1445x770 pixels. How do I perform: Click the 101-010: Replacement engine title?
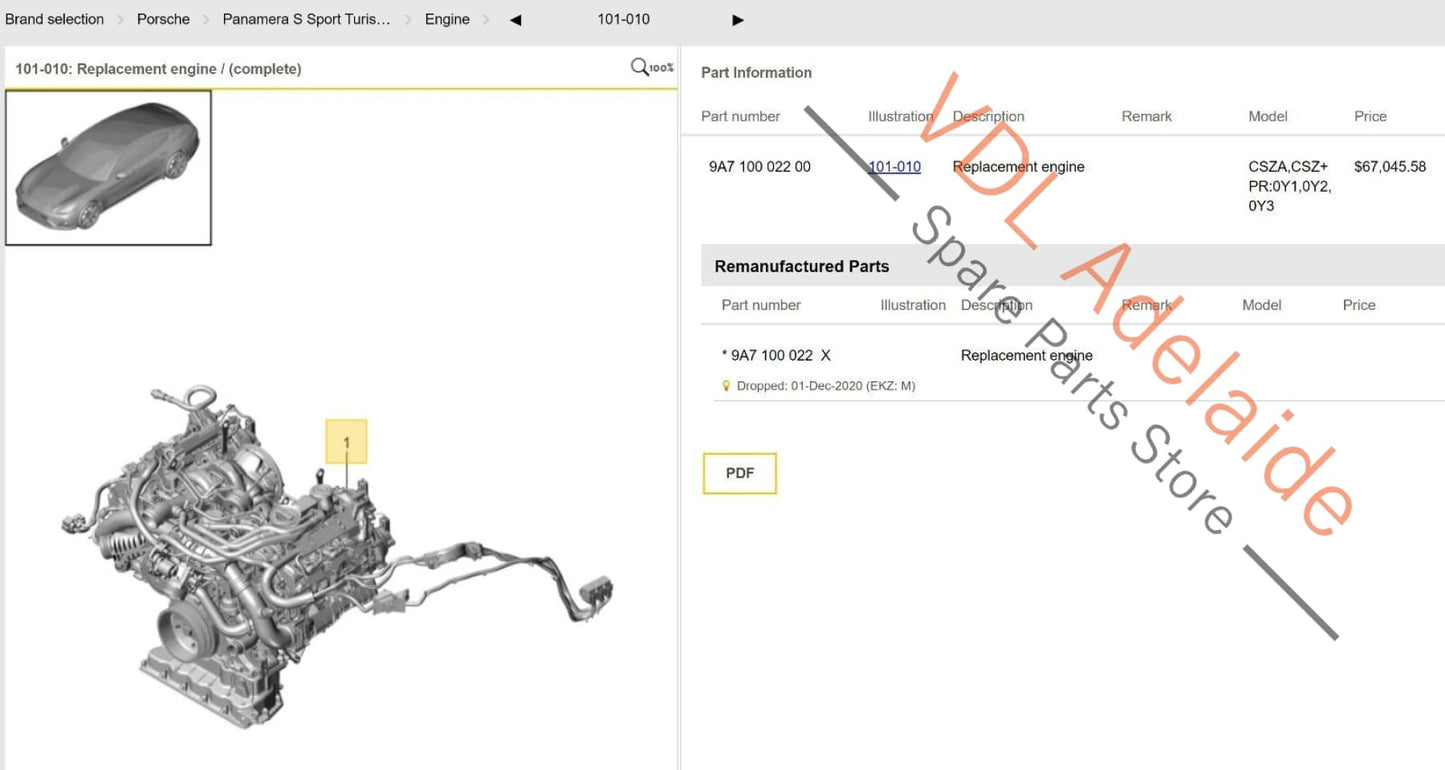pos(158,69)
